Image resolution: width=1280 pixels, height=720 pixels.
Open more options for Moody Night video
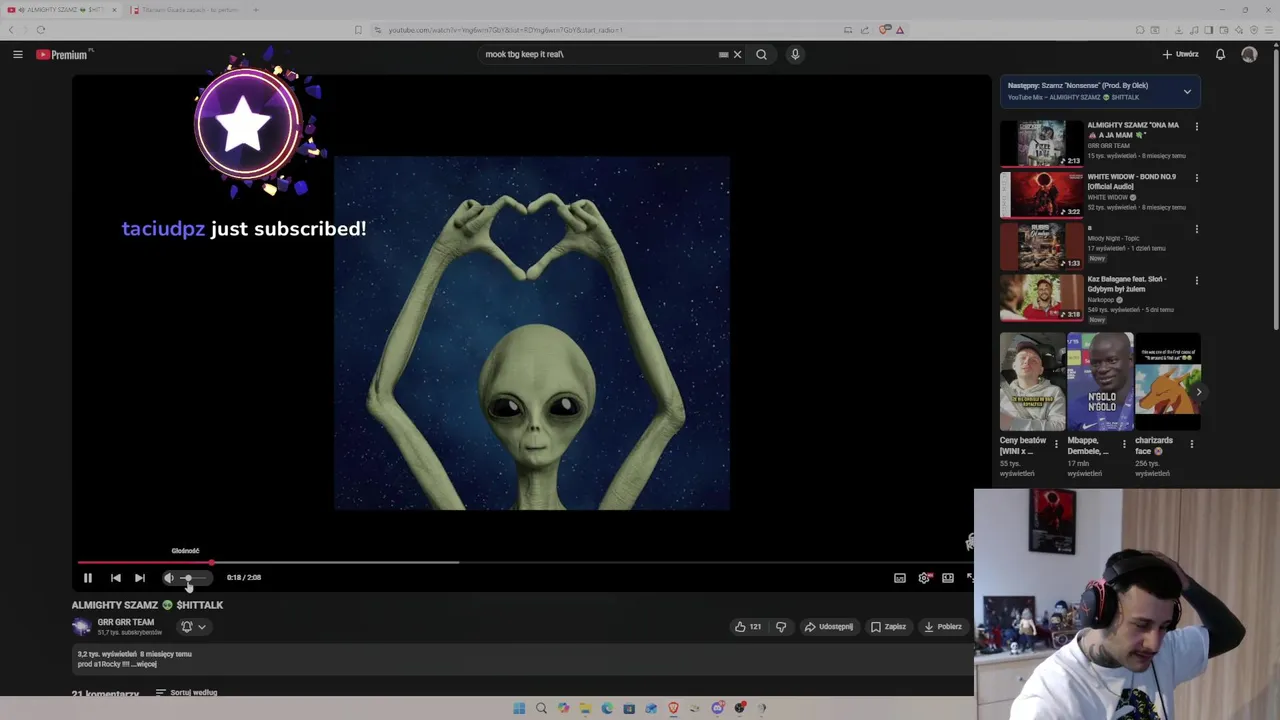click(x=1196, y=230)
